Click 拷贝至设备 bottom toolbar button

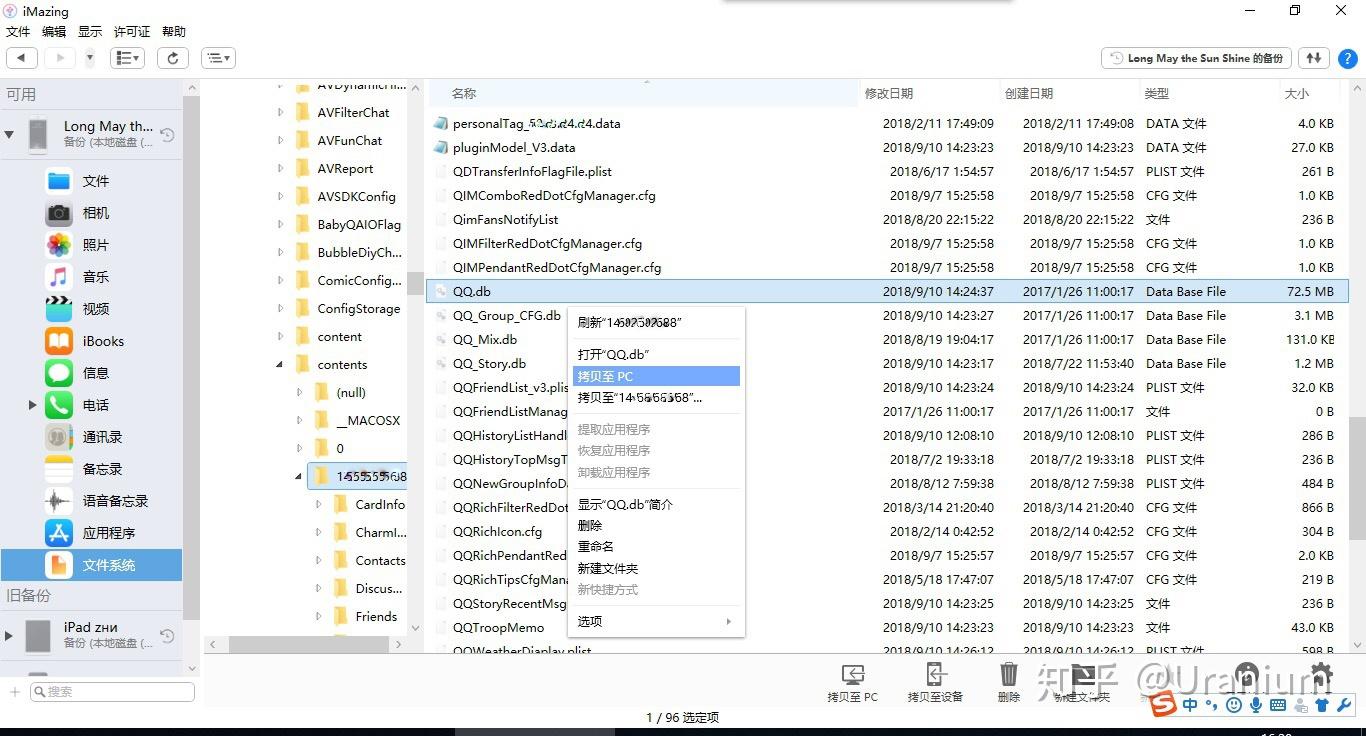(935, 683)
